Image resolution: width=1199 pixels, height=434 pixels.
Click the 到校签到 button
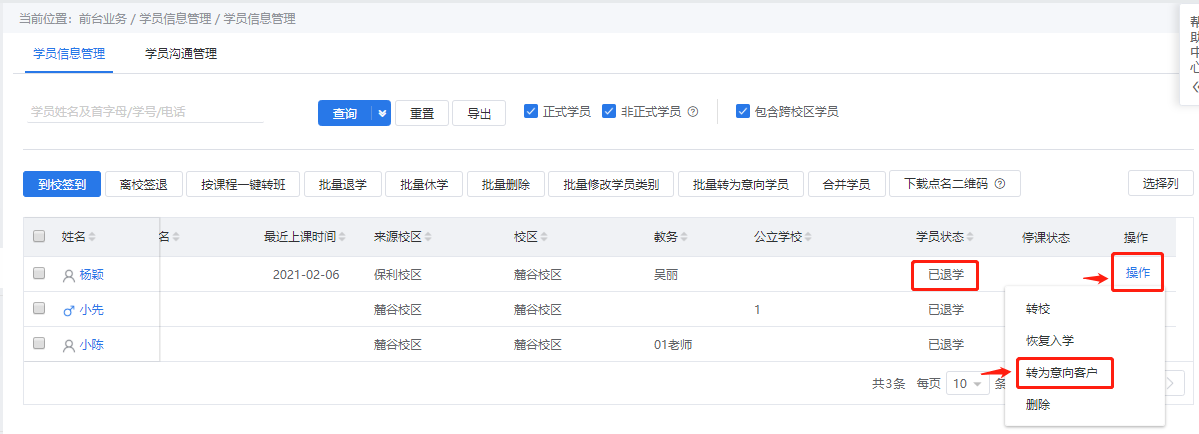tap(62, 184)
